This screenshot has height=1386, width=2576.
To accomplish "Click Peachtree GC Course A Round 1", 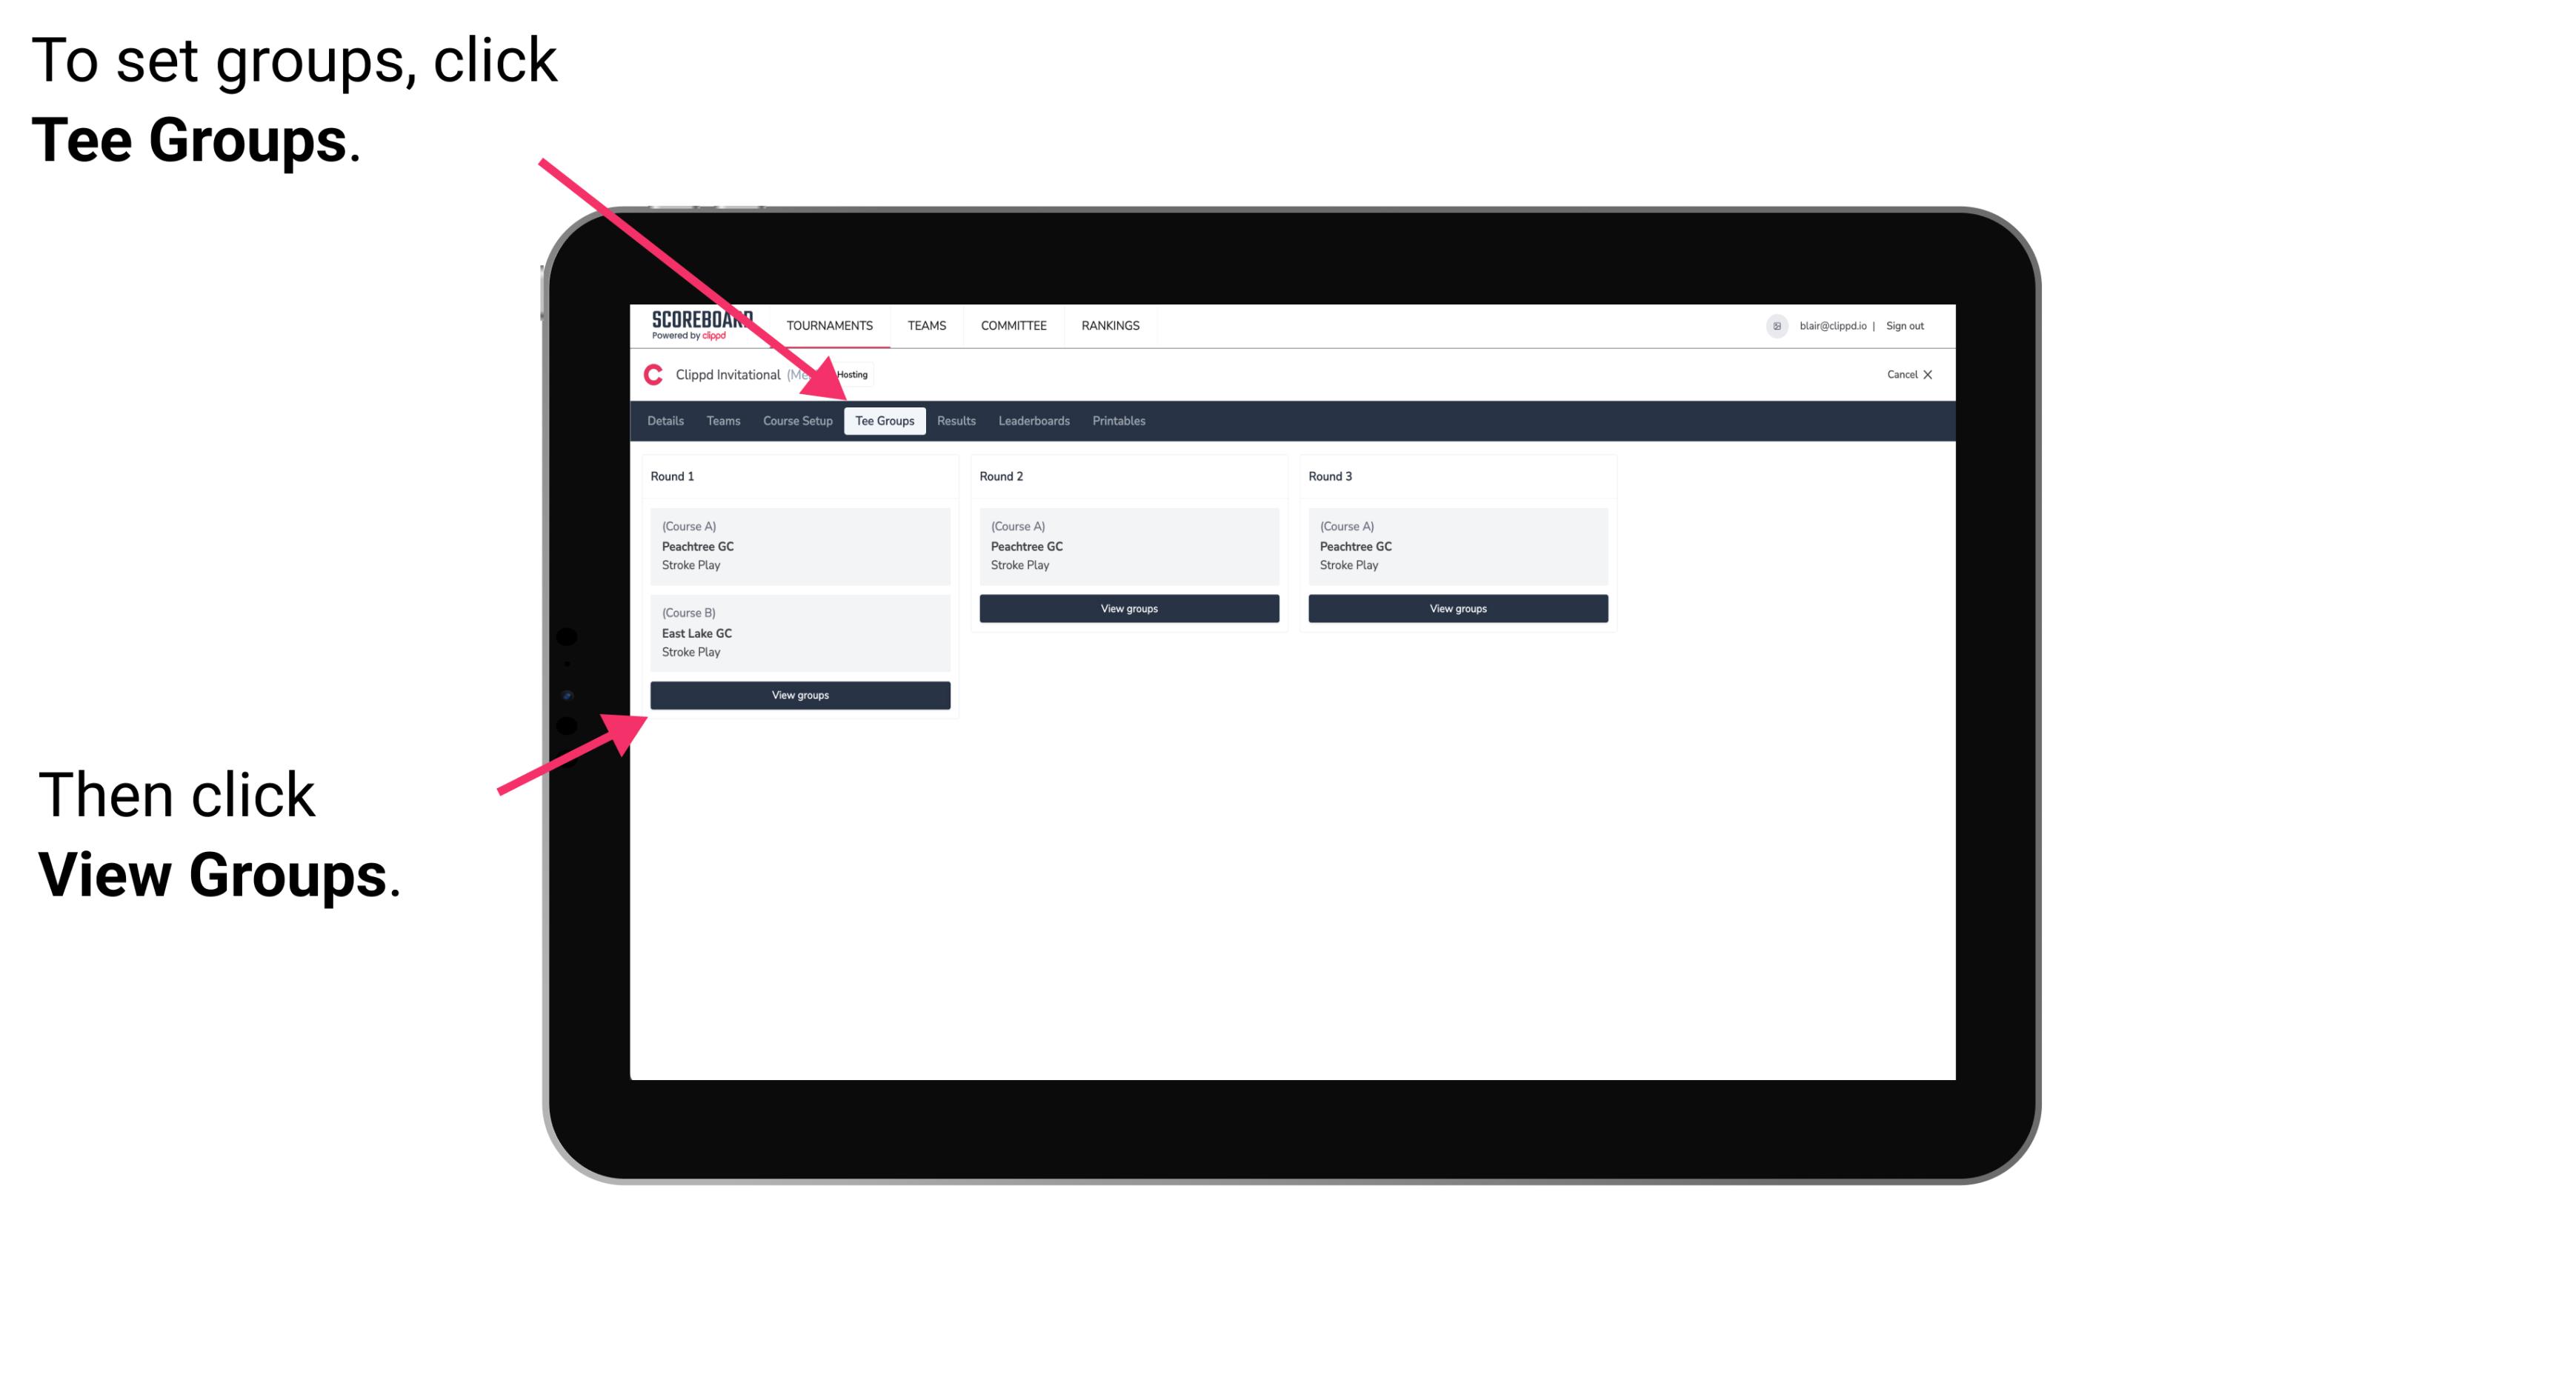I will click(x=797, y=546).
